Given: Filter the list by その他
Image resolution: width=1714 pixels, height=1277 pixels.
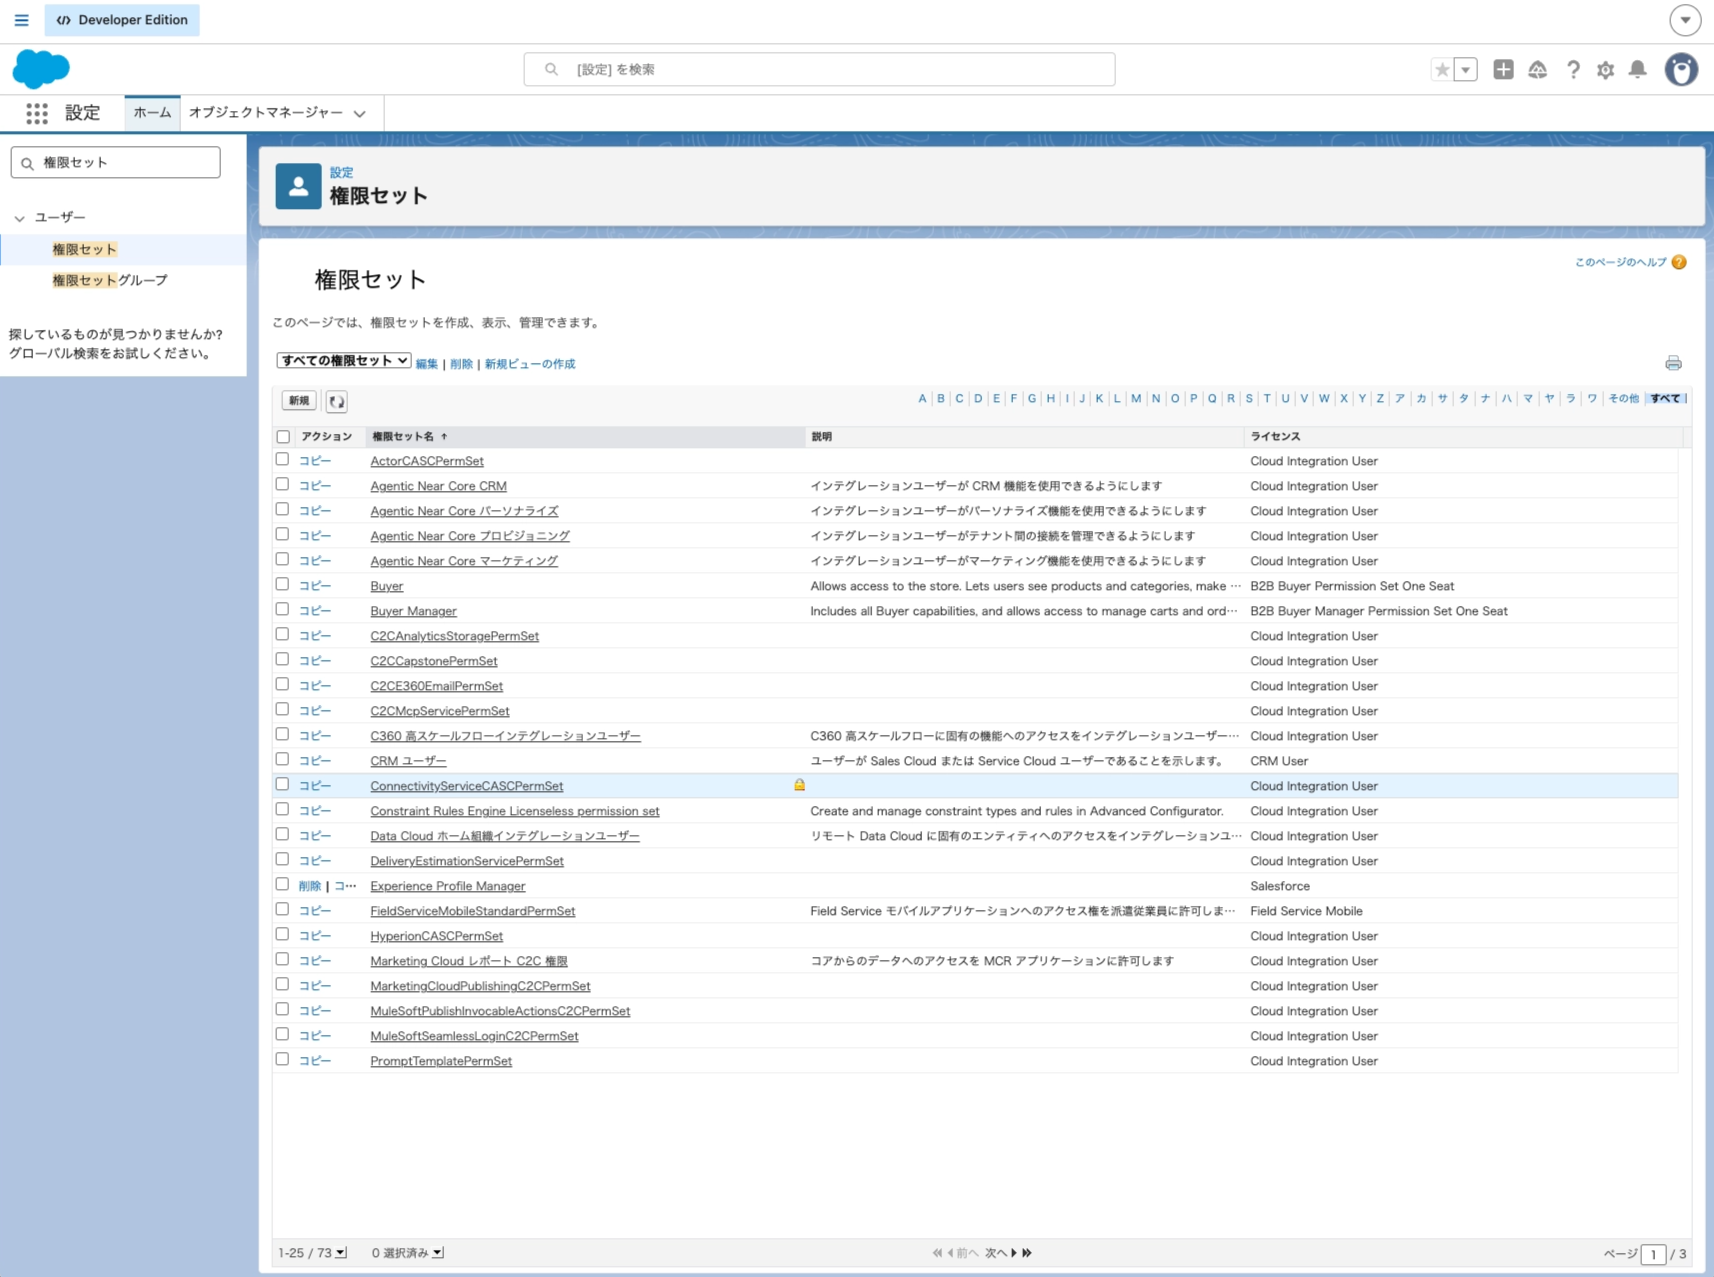Looking at the screenshot, I should [1623, 398].
